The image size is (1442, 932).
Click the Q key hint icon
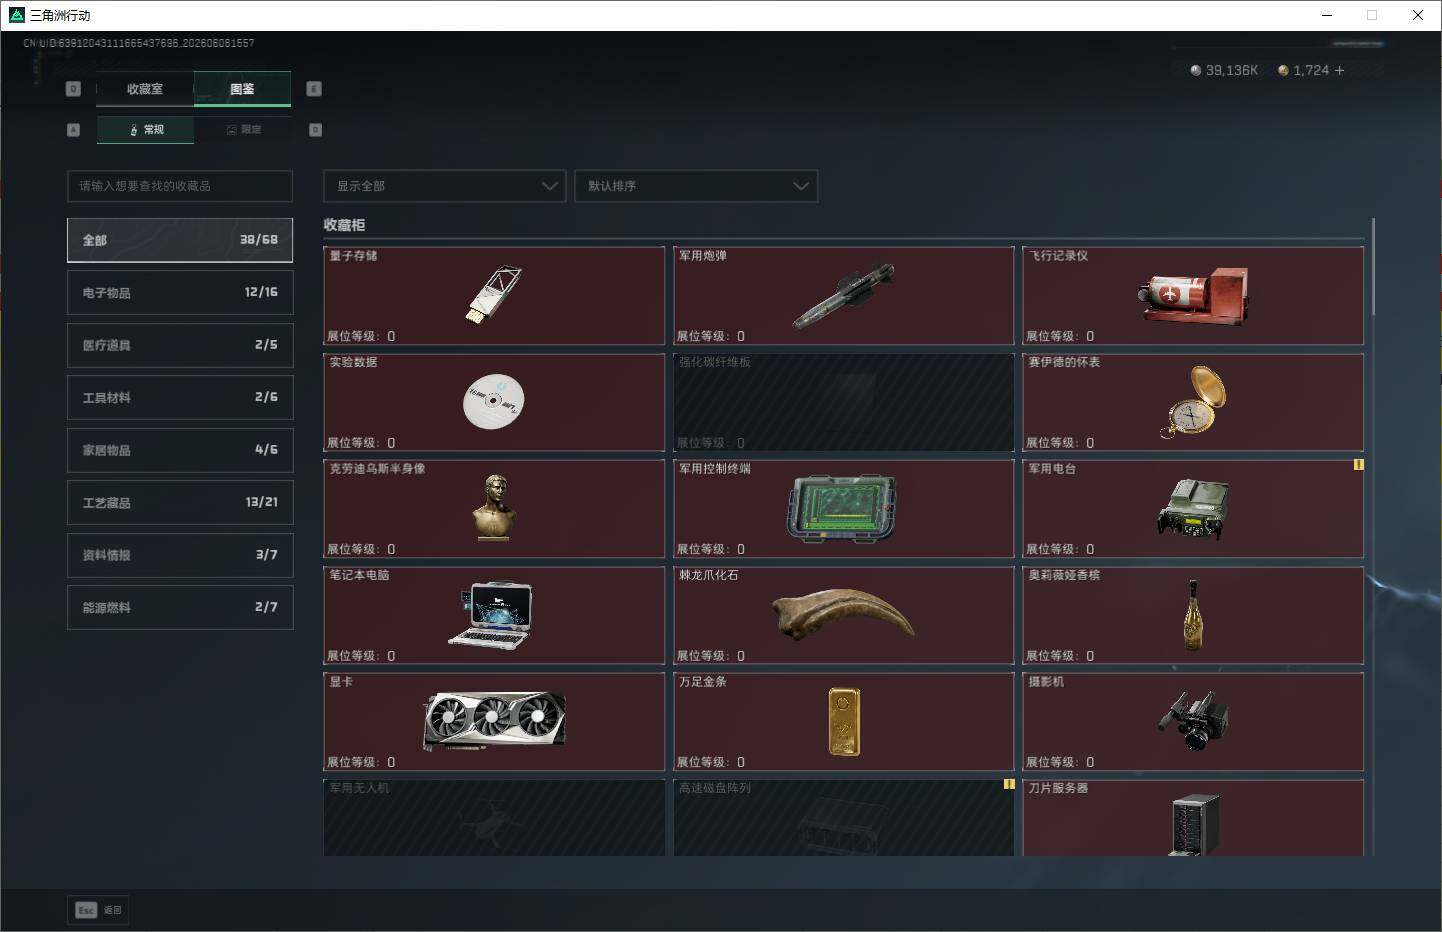click(x=73, y=89)
